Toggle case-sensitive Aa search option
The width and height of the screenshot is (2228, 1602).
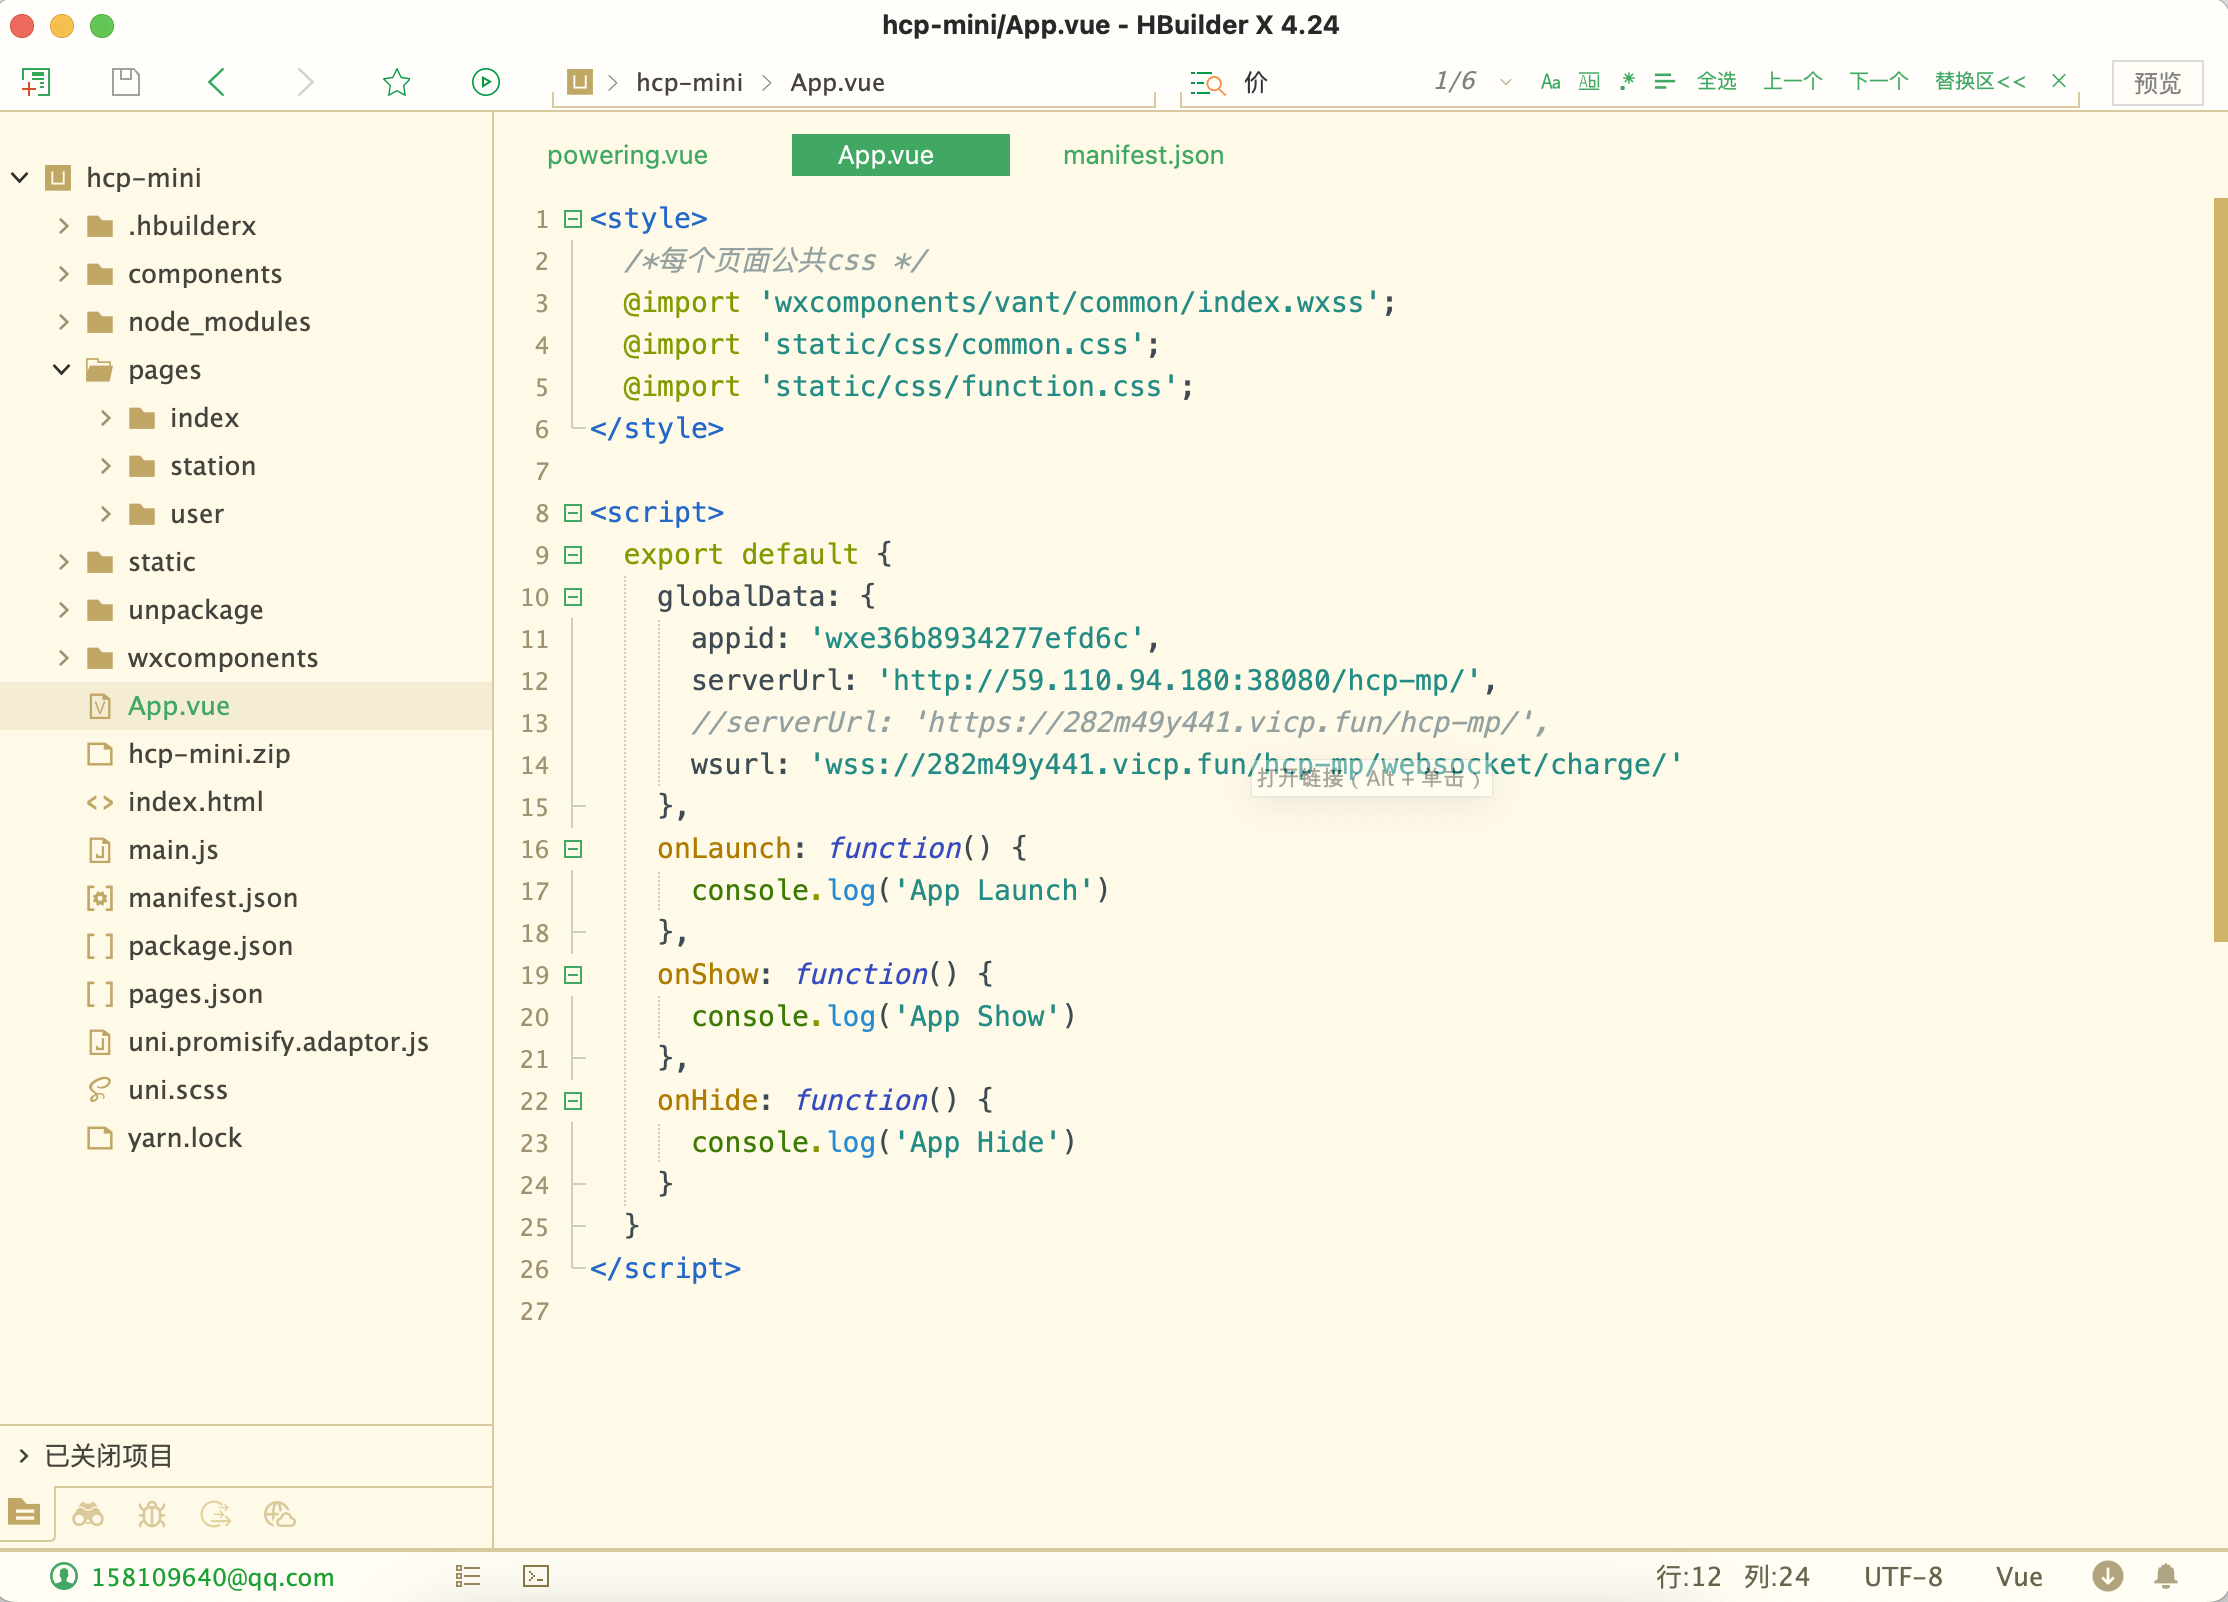click(1551, 82)
